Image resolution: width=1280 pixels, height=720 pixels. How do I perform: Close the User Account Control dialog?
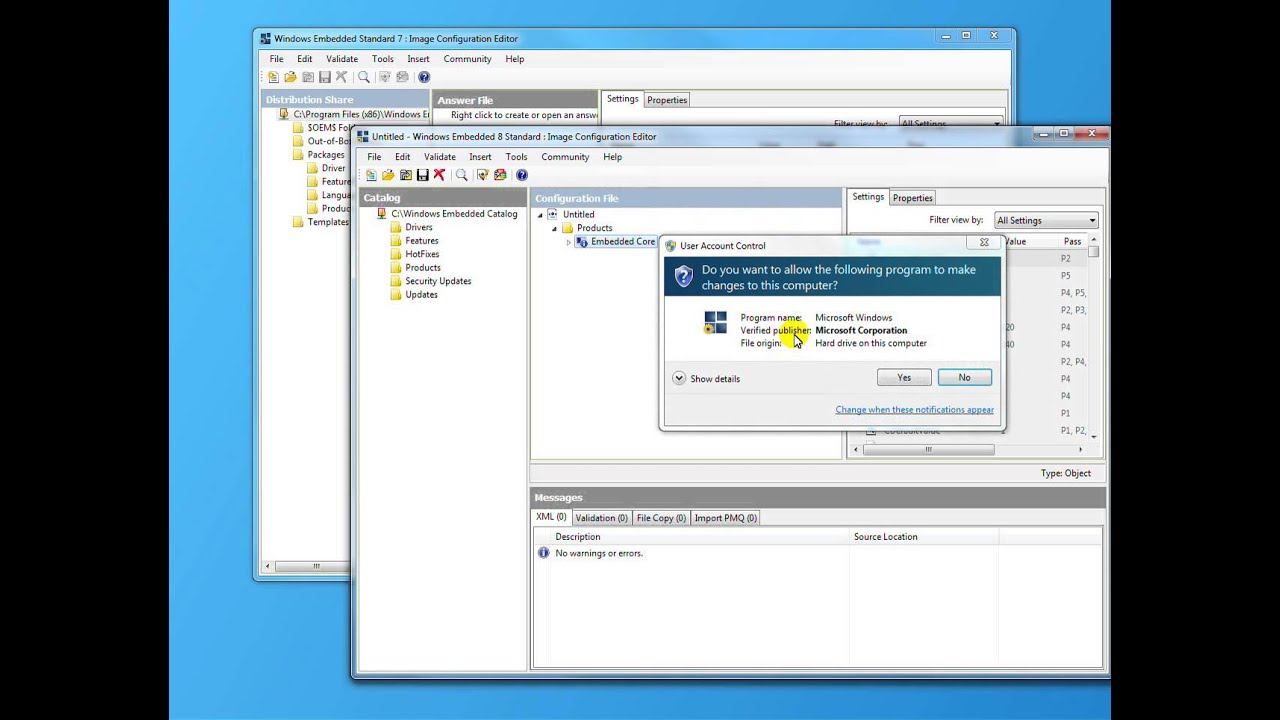[984, 242]
